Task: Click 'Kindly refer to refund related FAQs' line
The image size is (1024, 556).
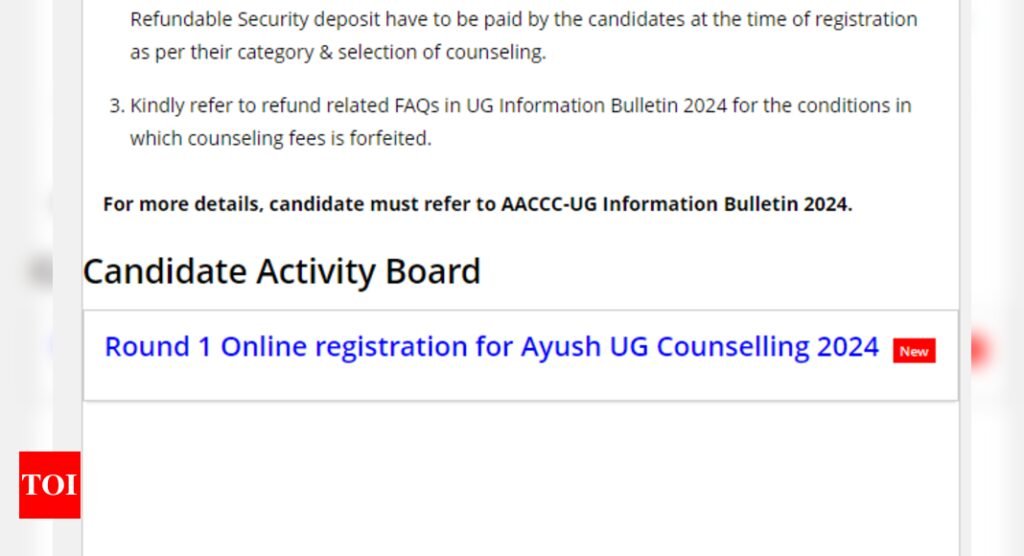Action: pyautogui.click(x=520, y=106)
